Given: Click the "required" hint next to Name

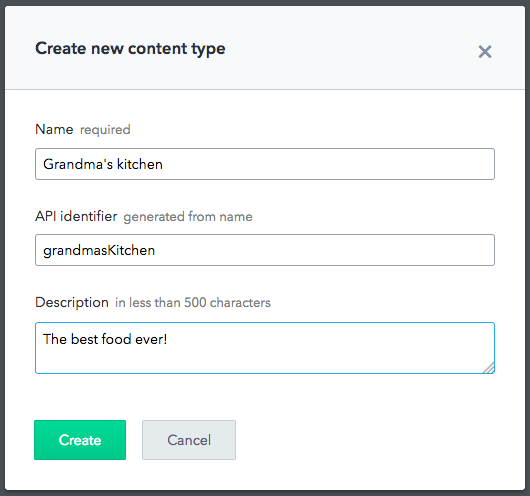Looking at the screenshot, I should [105, 130].
